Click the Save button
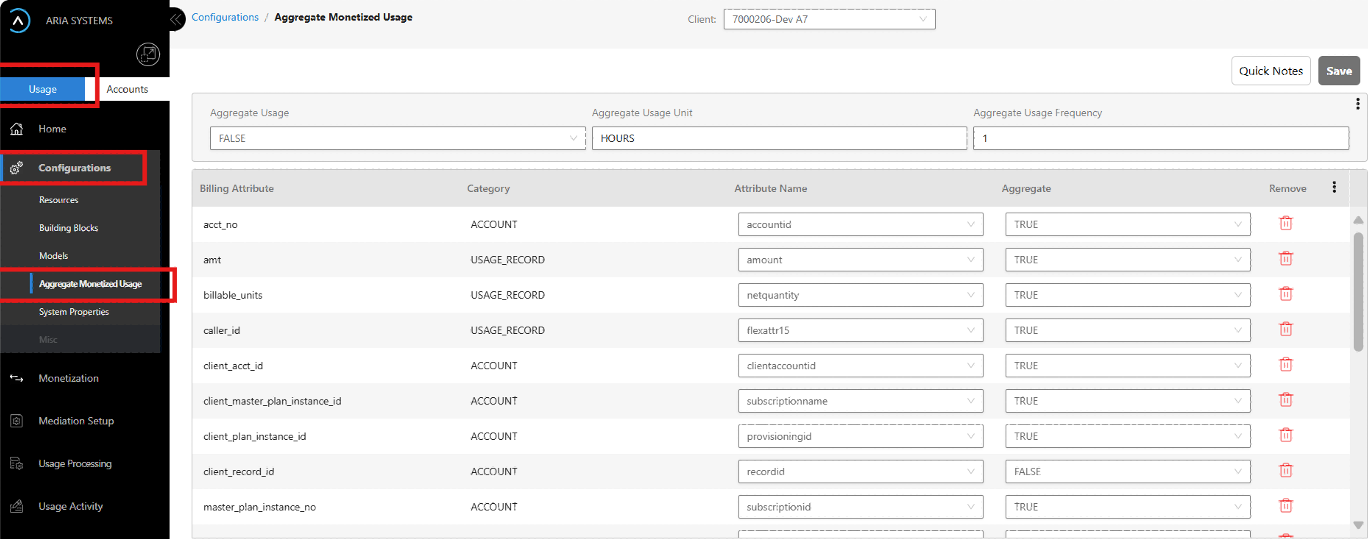Screen dimensions: 1368x539 click(x=1338, y=71)
